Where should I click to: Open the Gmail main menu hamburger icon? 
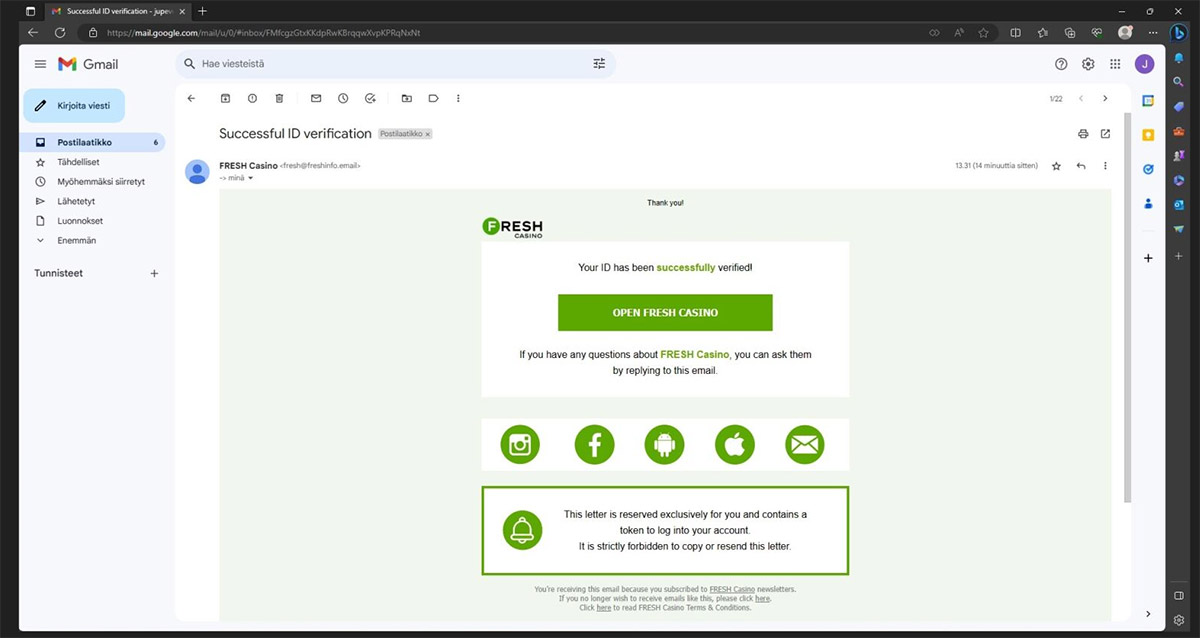coord(40,64)
